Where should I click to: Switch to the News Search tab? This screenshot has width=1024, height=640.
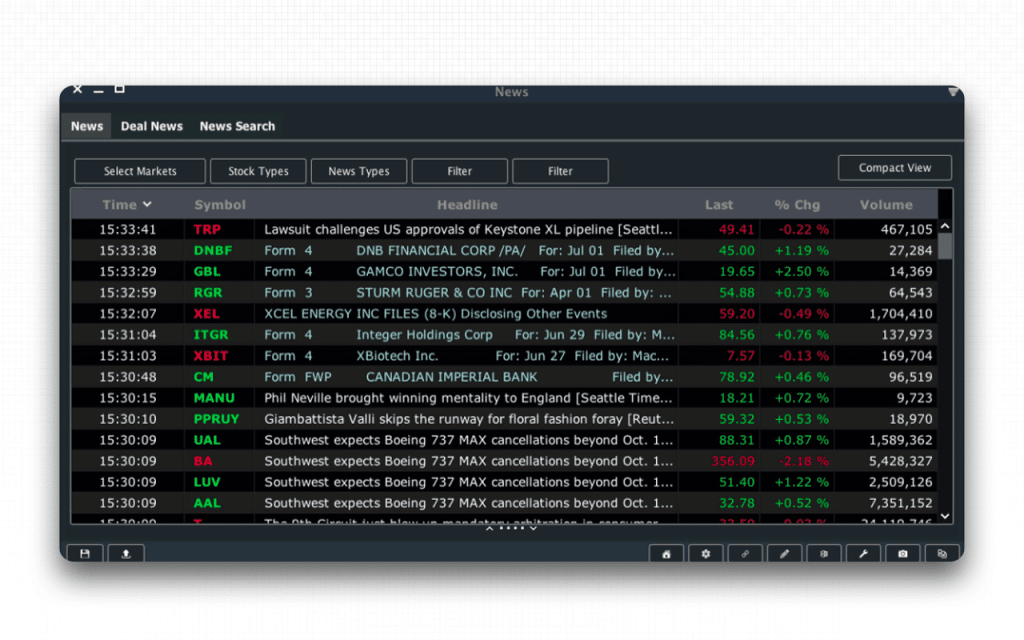pyautogui.click(x=237, y=126)
